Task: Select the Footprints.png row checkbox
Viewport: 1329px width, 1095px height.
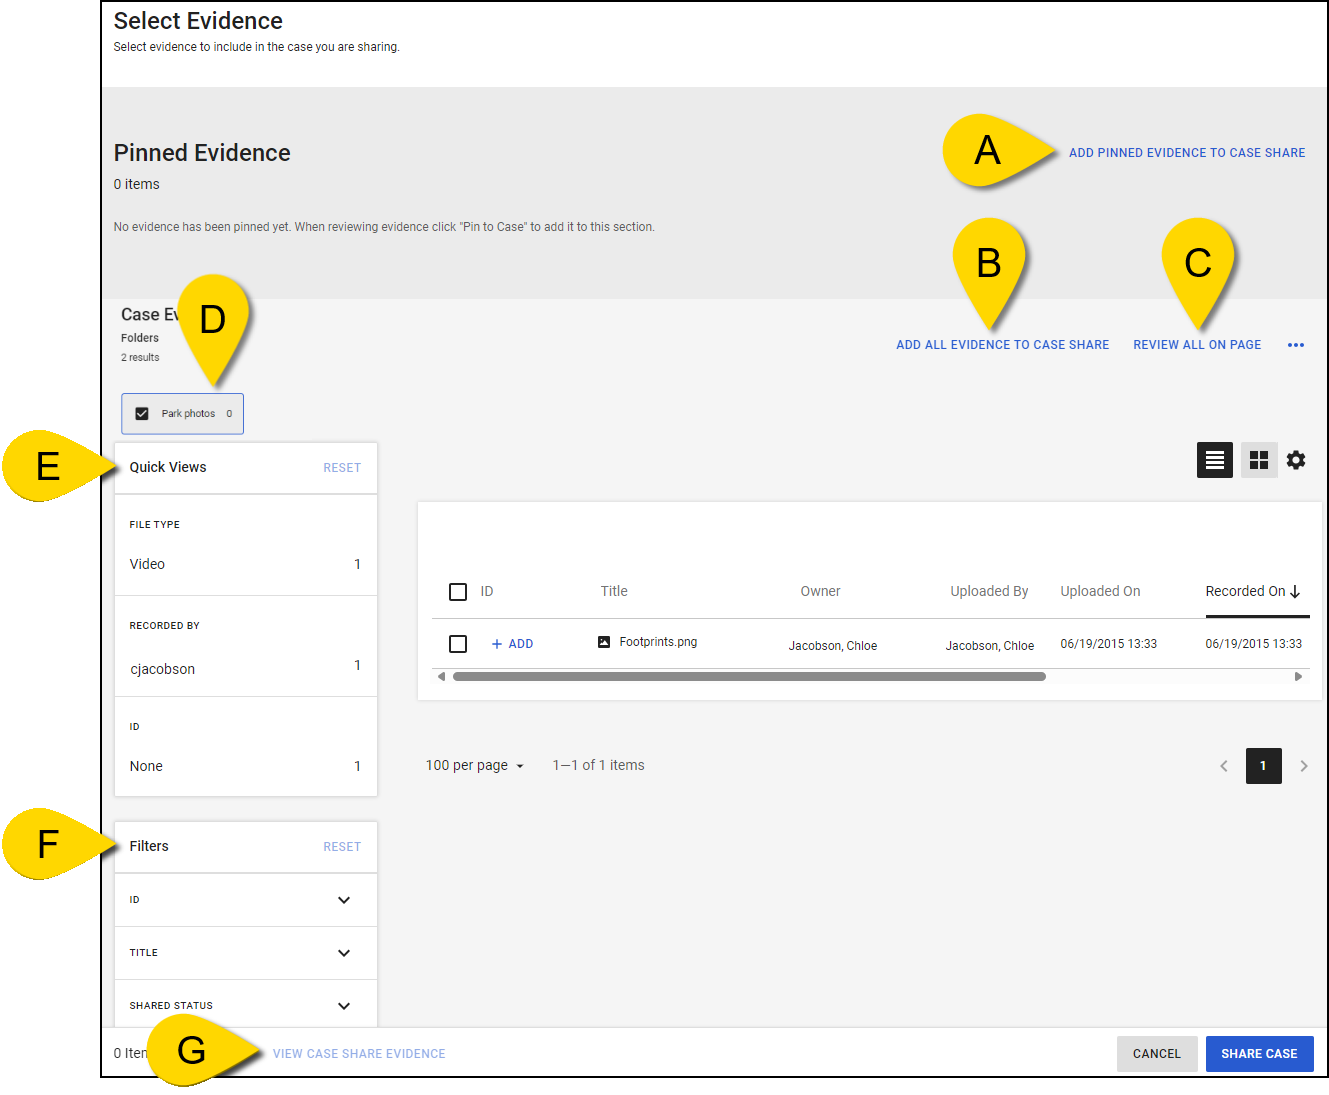Action: click(458, 644)
